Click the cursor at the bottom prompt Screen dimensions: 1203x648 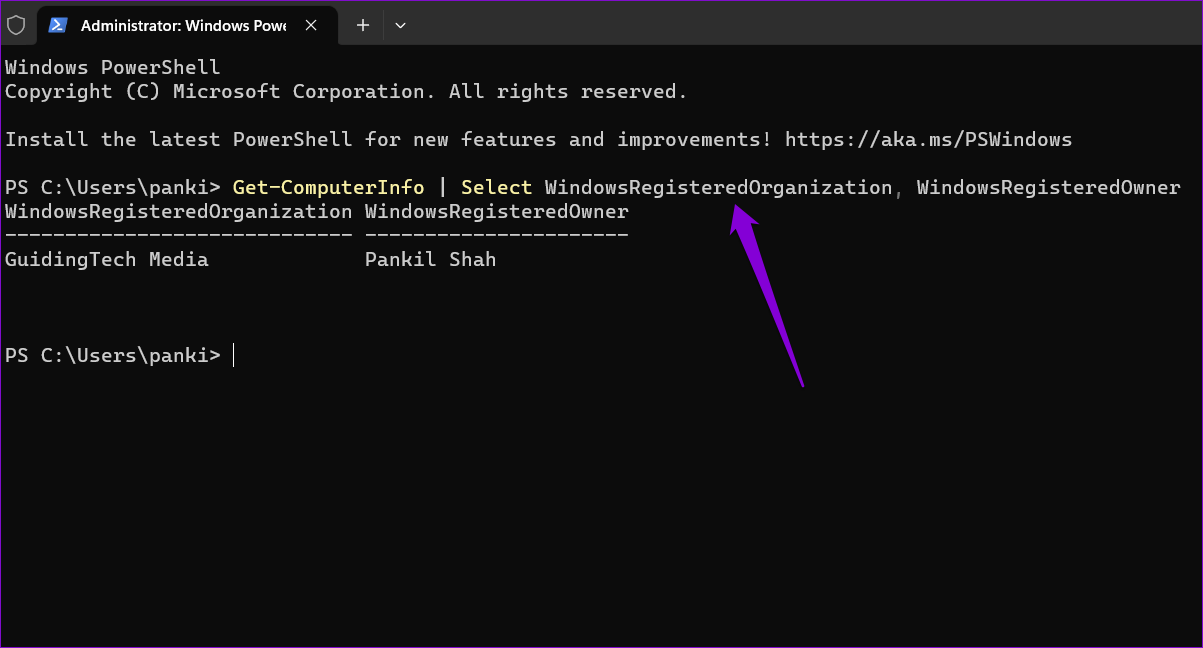pyautogui.click(x=233, y=355)
